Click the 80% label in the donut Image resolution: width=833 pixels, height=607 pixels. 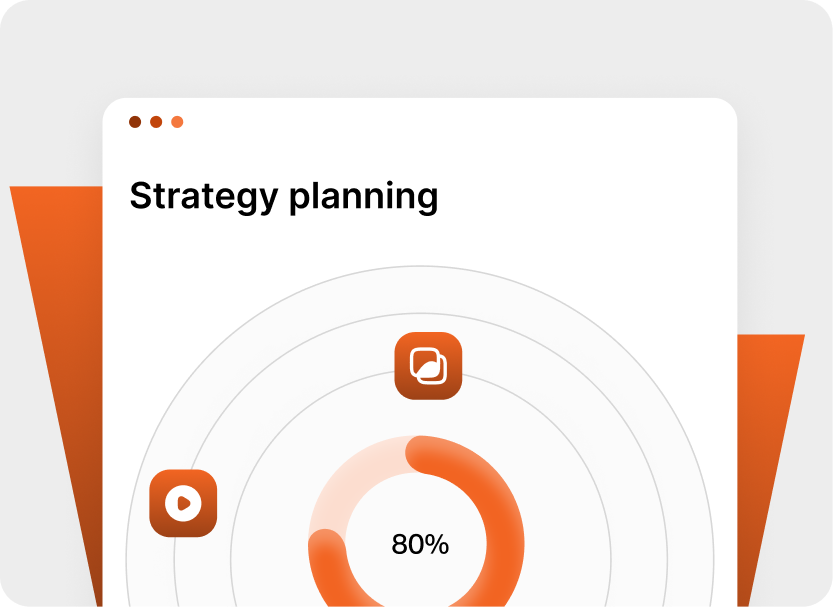tap(420, 545)
